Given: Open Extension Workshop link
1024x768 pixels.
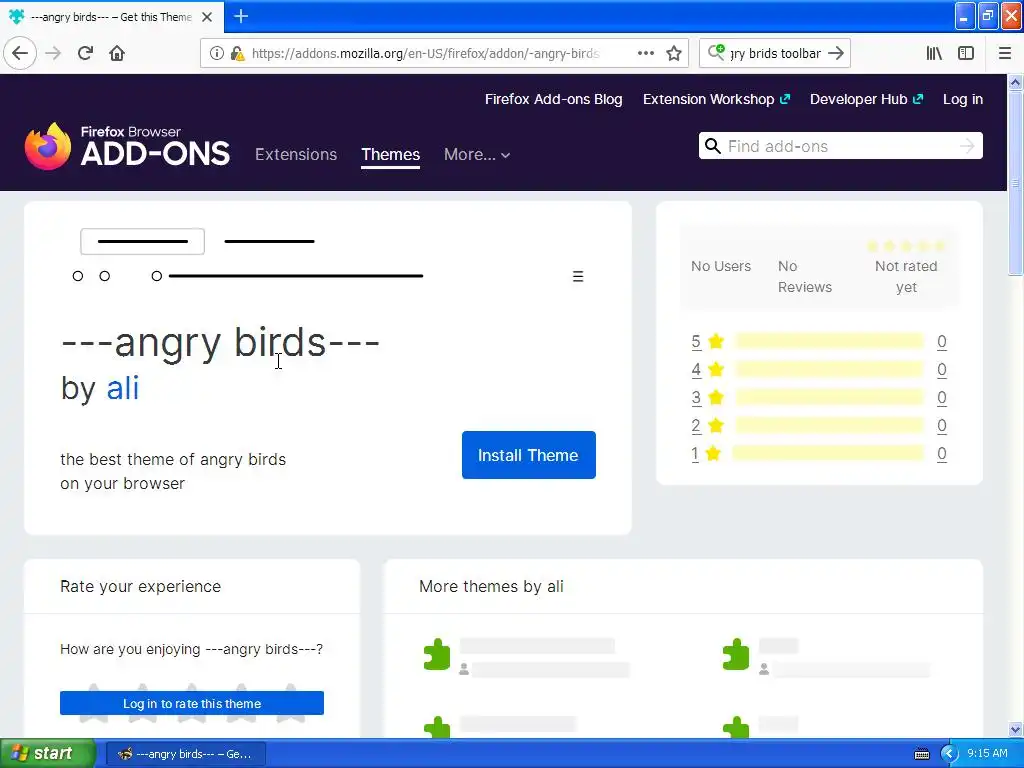Looking at the screenshot, I should click(x=716, y=99).
